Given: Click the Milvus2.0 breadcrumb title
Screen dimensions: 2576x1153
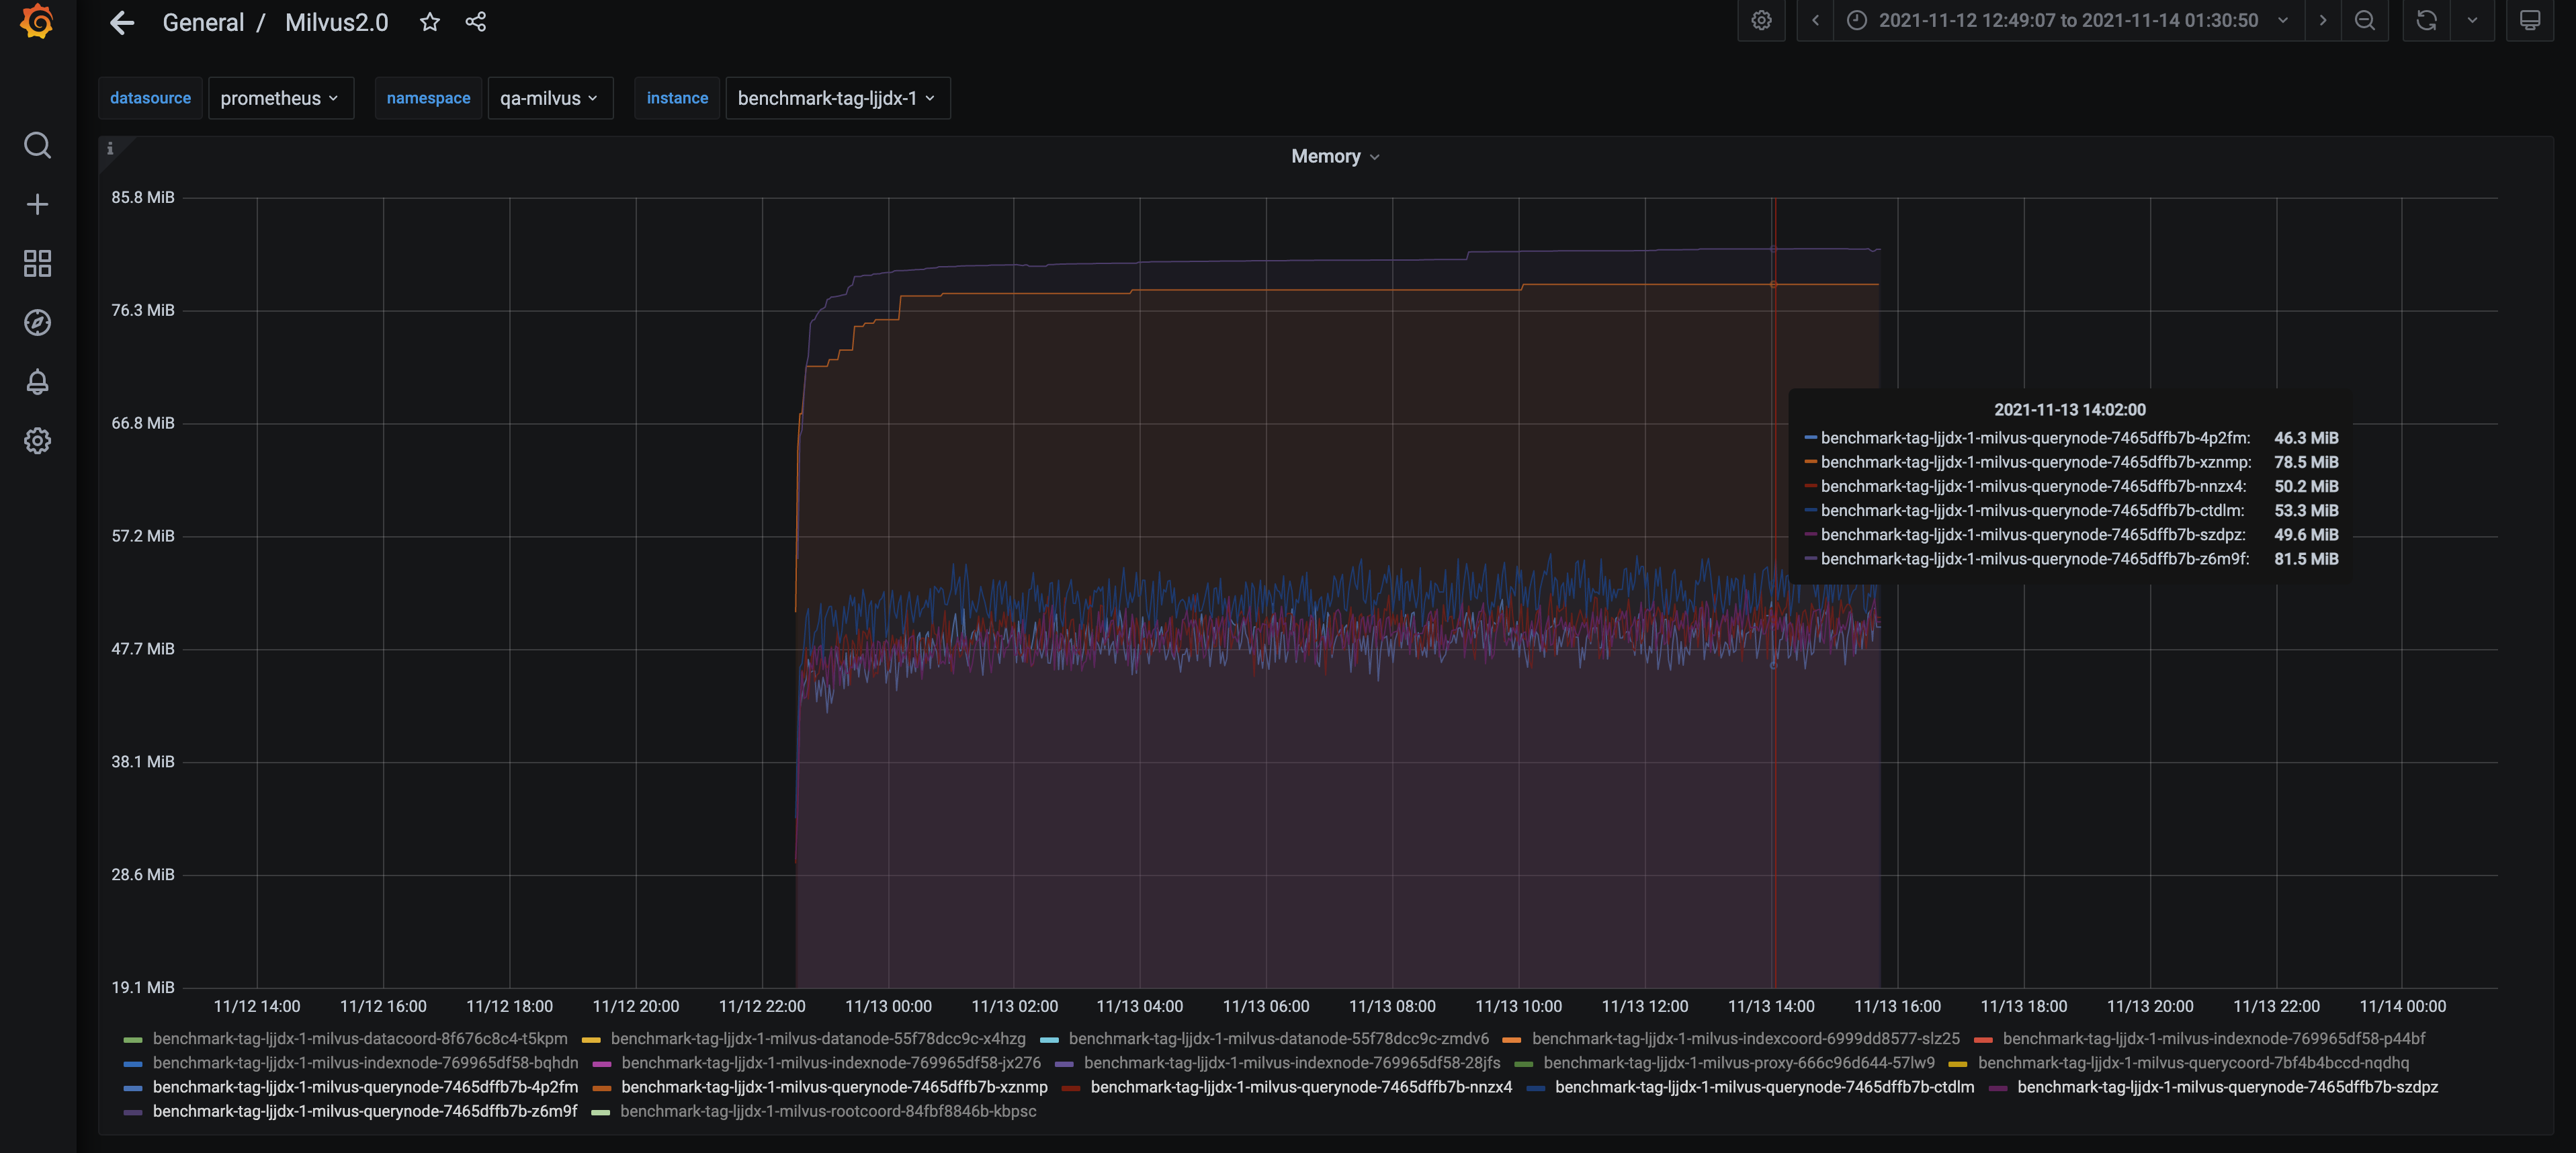Looking at the screenshot, I should click(x=336, y=21).
